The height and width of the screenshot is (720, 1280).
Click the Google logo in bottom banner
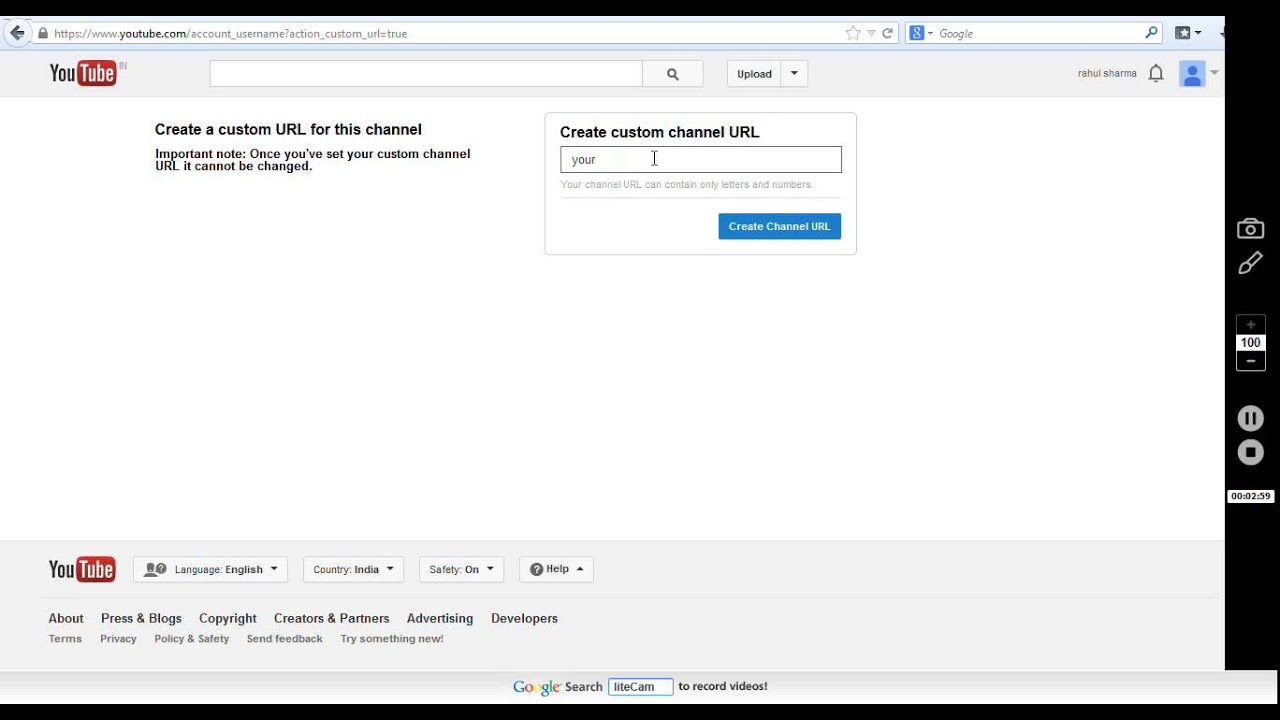point(536,687)
